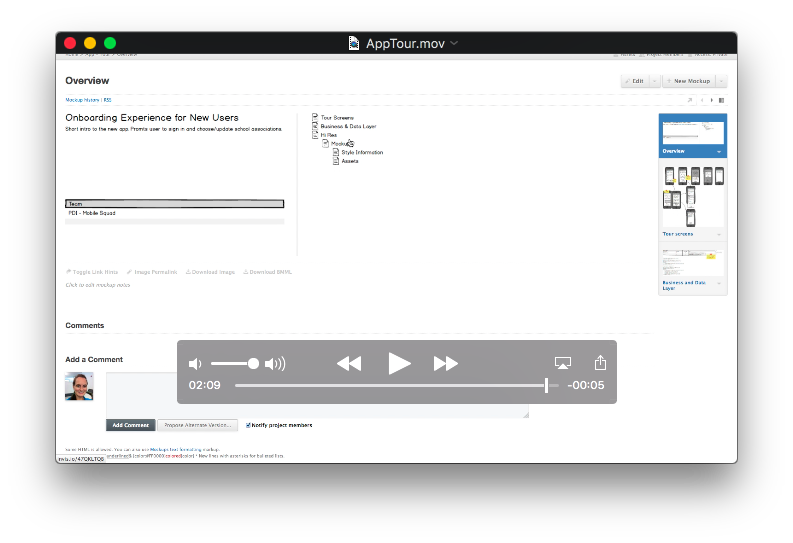The image size is (793, 543).
Task: Select the Overview thumbnail in the sidebar
Action: point(693,133)
